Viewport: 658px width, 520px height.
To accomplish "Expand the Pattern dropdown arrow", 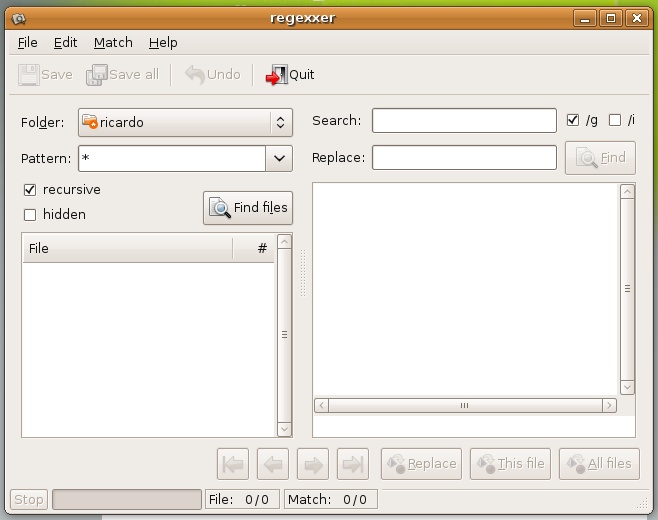I will coord(279,159).
